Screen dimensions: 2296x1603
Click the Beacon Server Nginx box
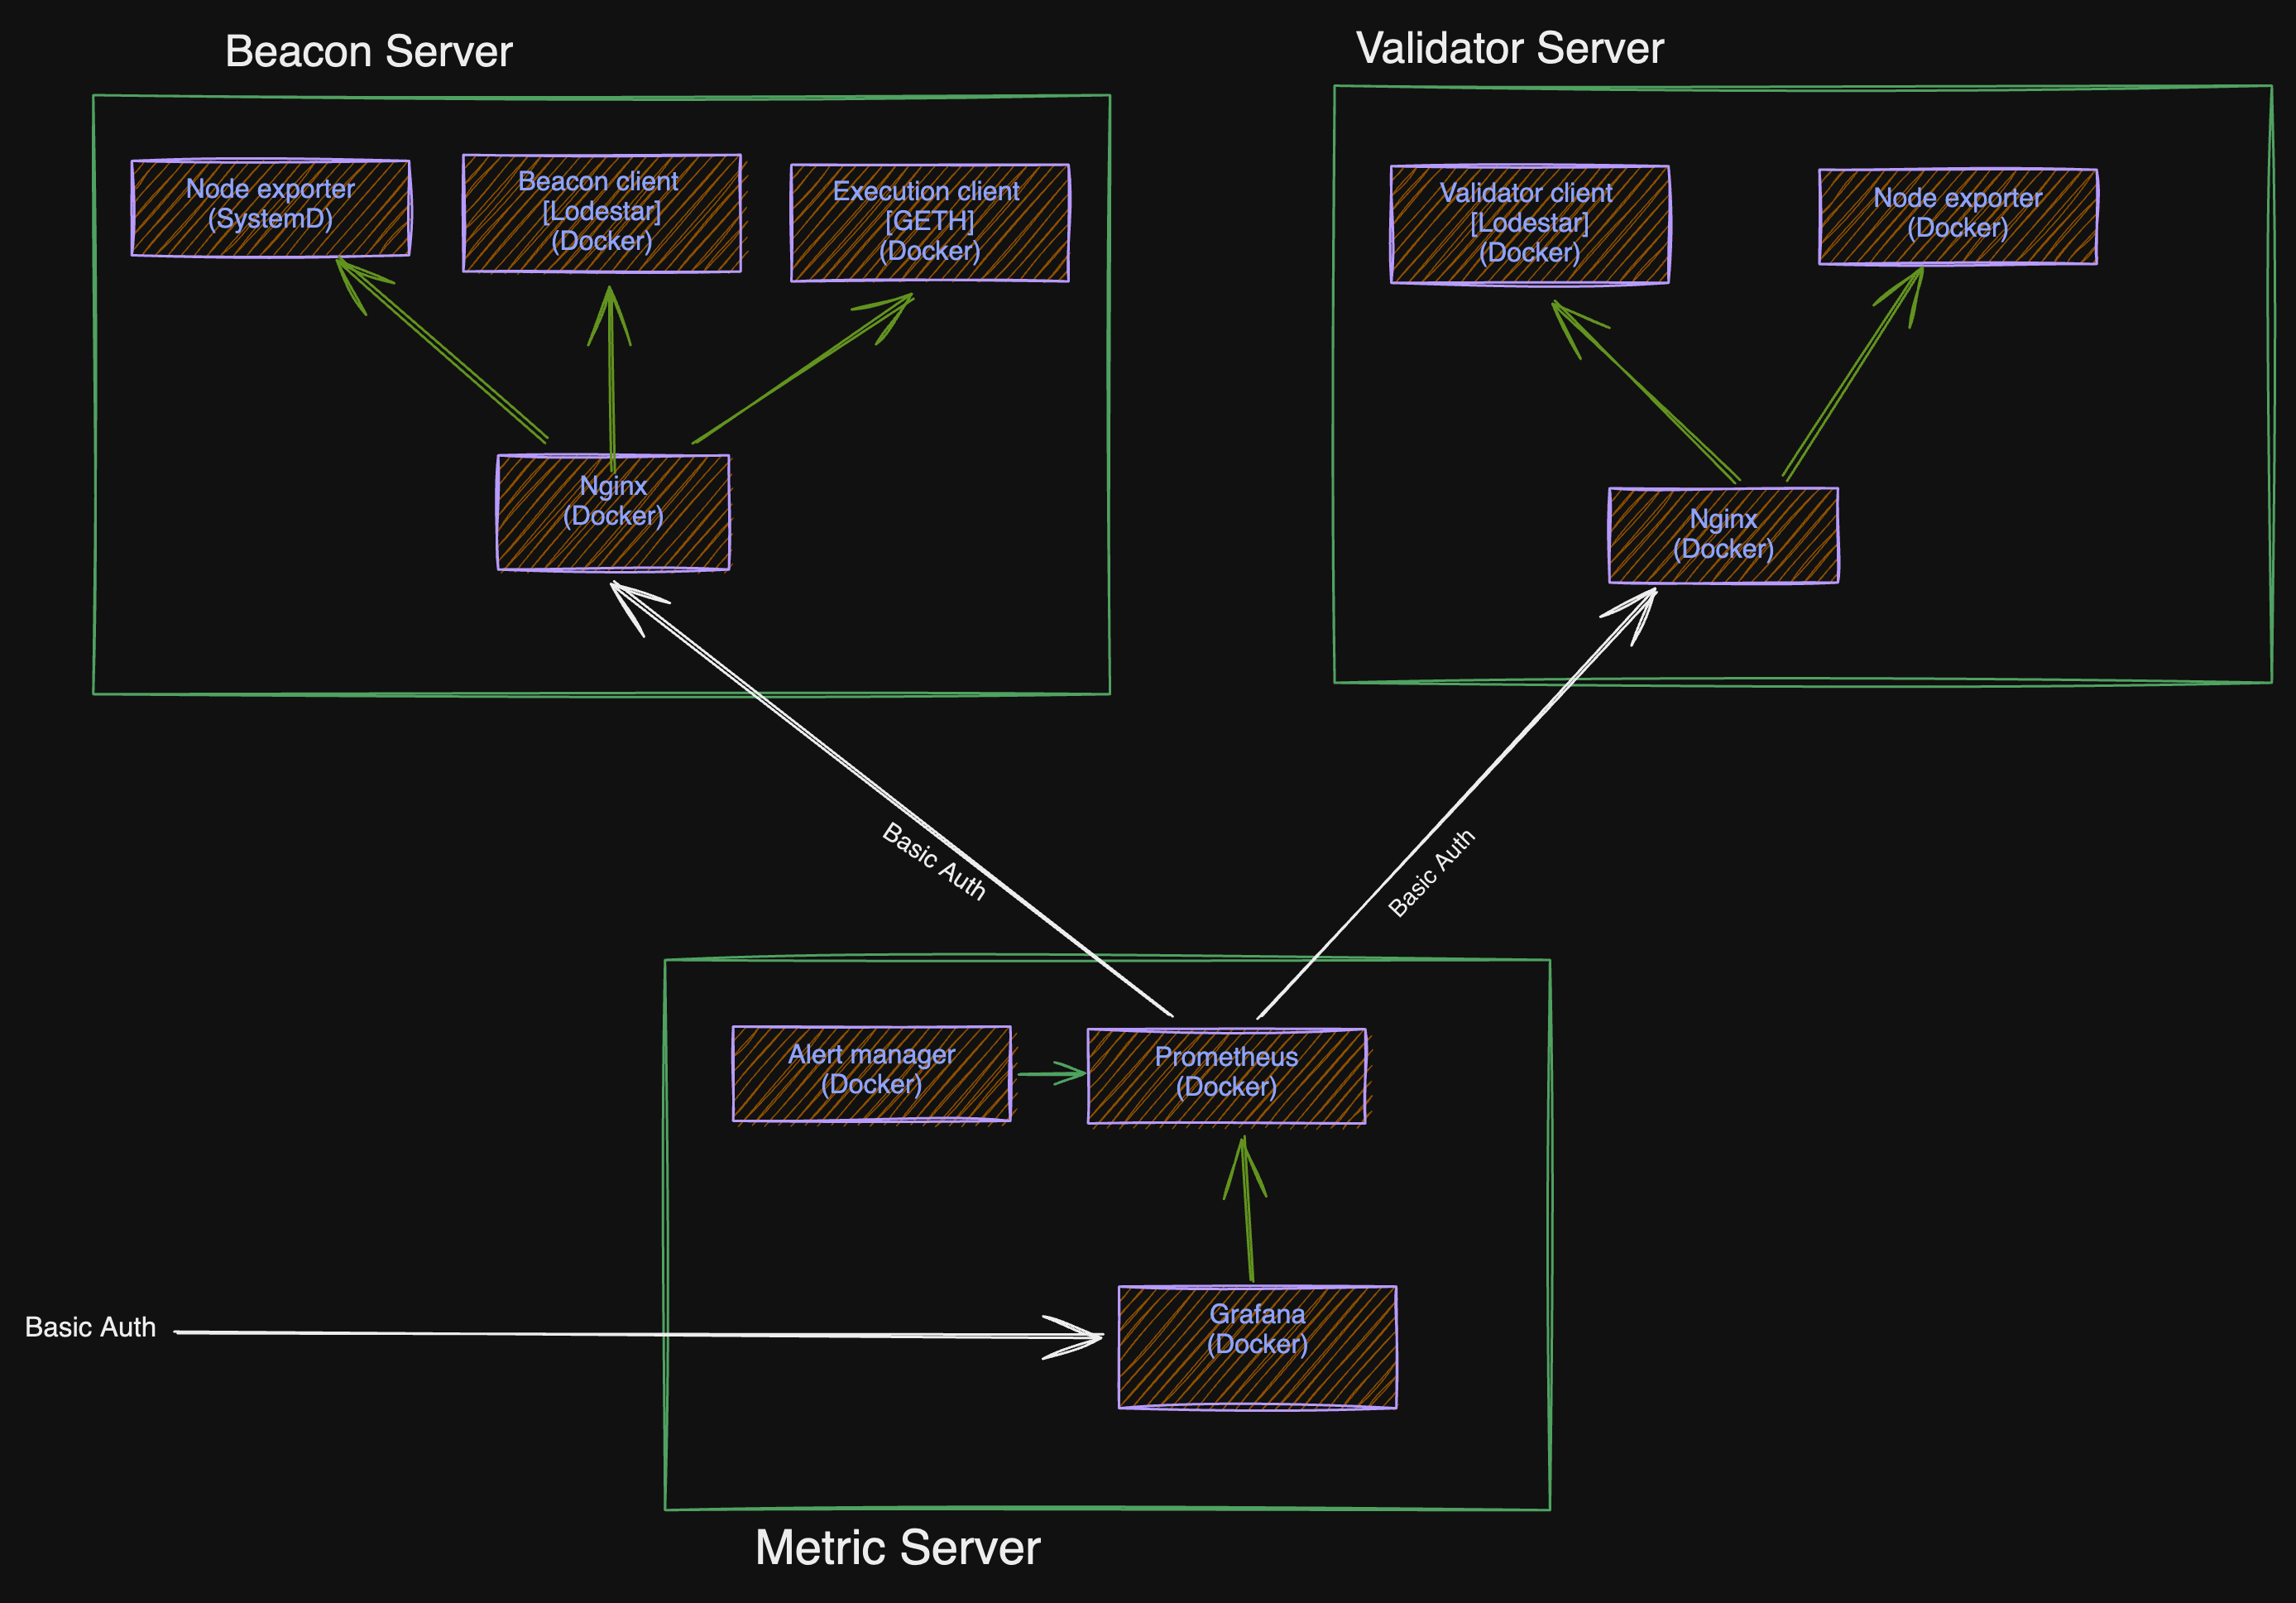coord(613,513)
